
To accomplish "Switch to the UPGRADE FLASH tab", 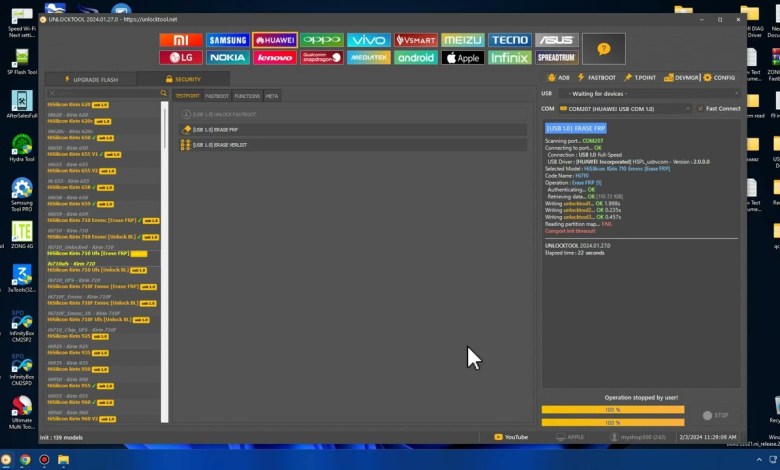I will [x=91, y=79].
